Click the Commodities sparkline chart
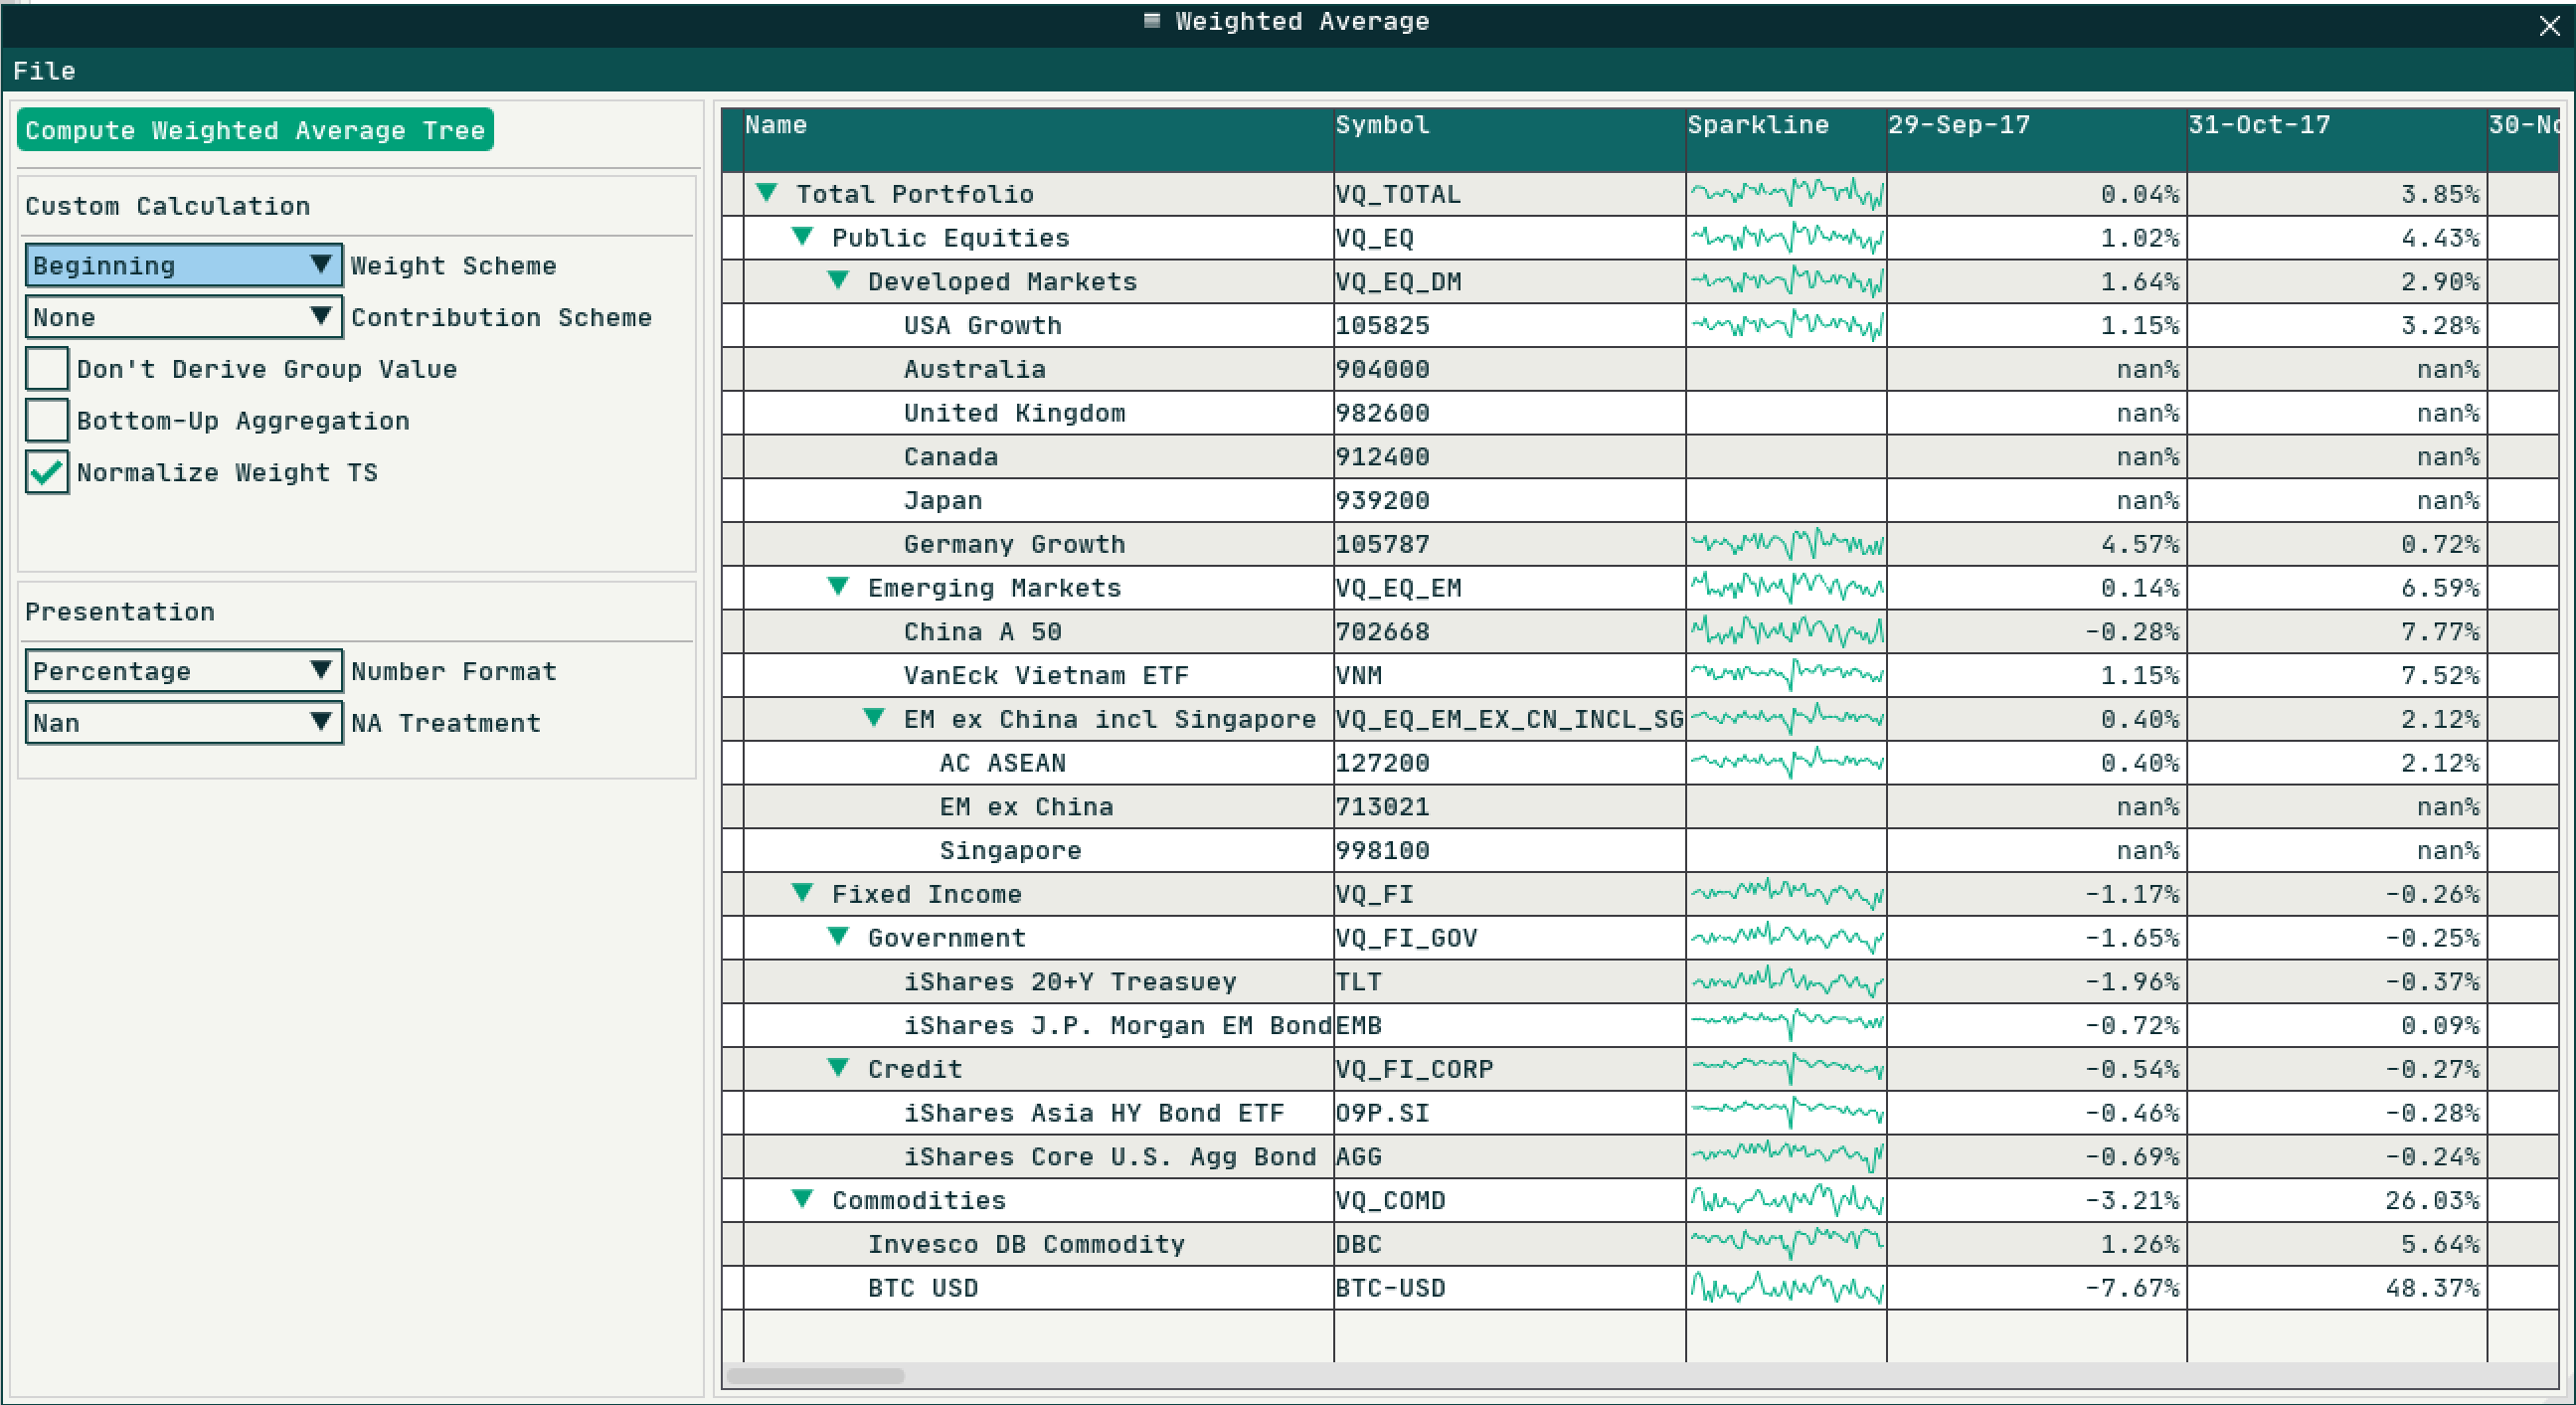The height and width of the screenshot is (1405, 2576). (x=1786, y=1200)
